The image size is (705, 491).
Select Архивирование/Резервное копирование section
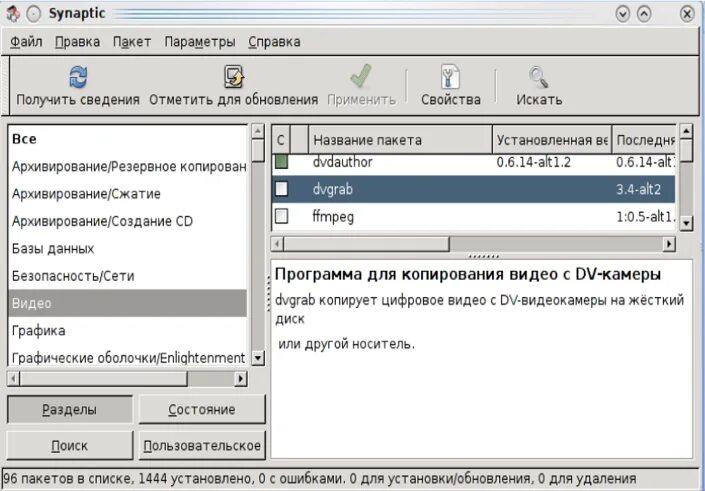(127, 166)
